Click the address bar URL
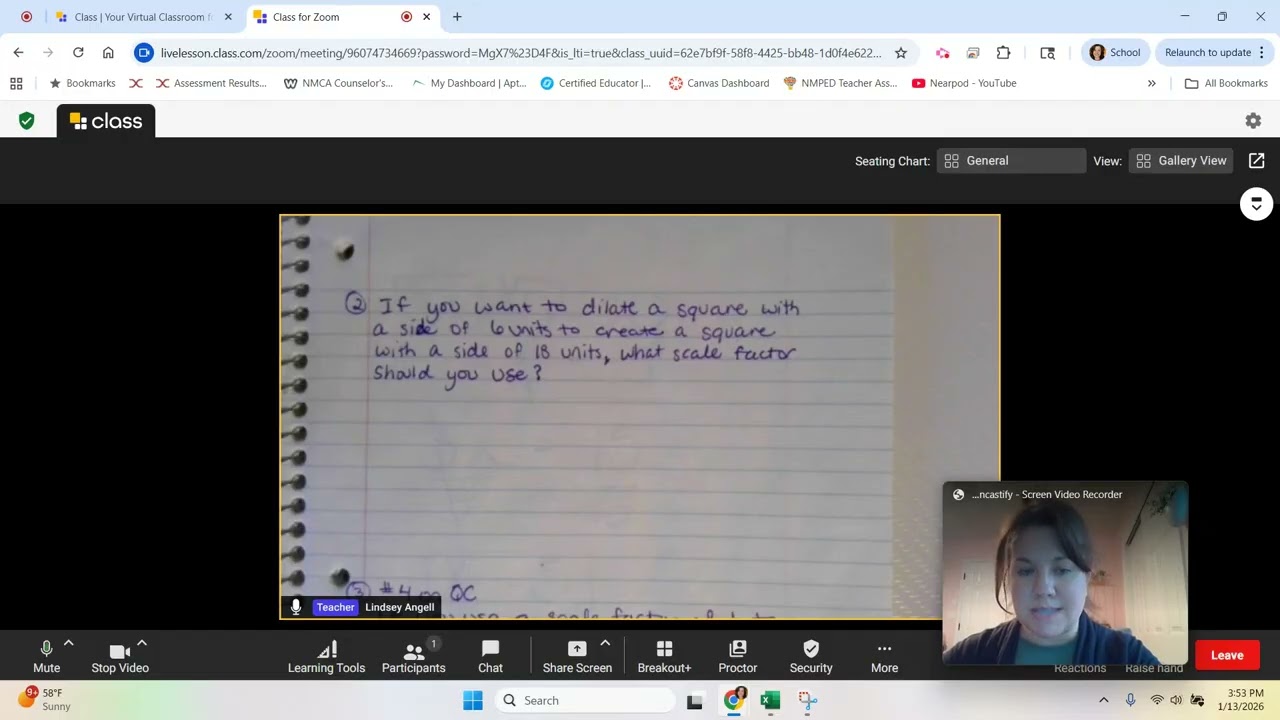Image resolution: width=1280 pixels, height=720 pixels. [x=521, y=53]
